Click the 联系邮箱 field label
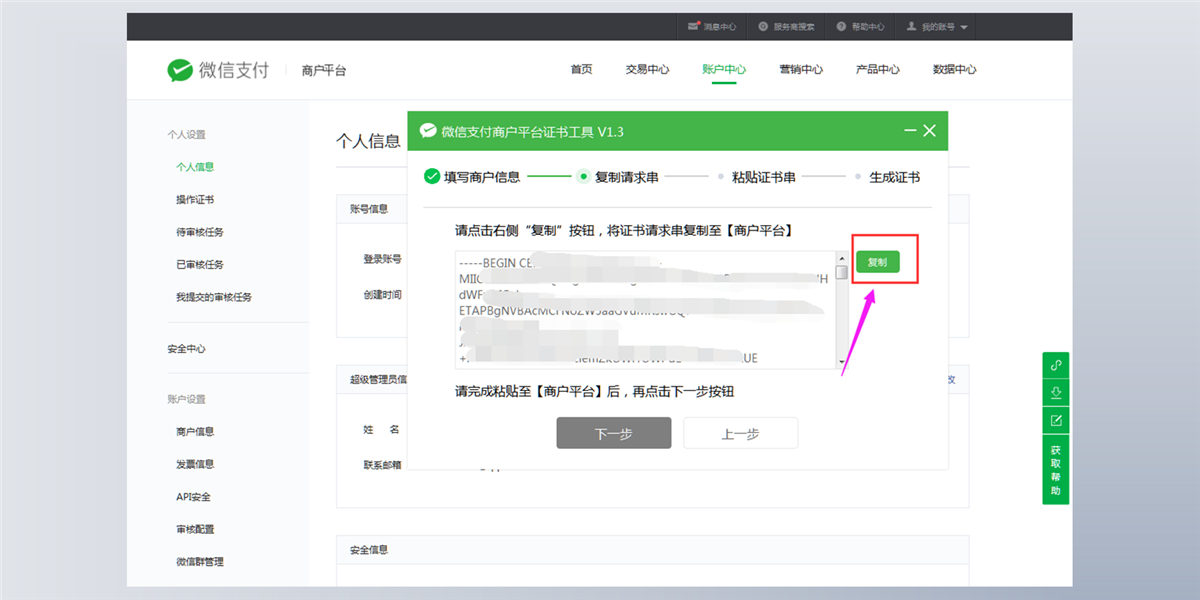 382,465
